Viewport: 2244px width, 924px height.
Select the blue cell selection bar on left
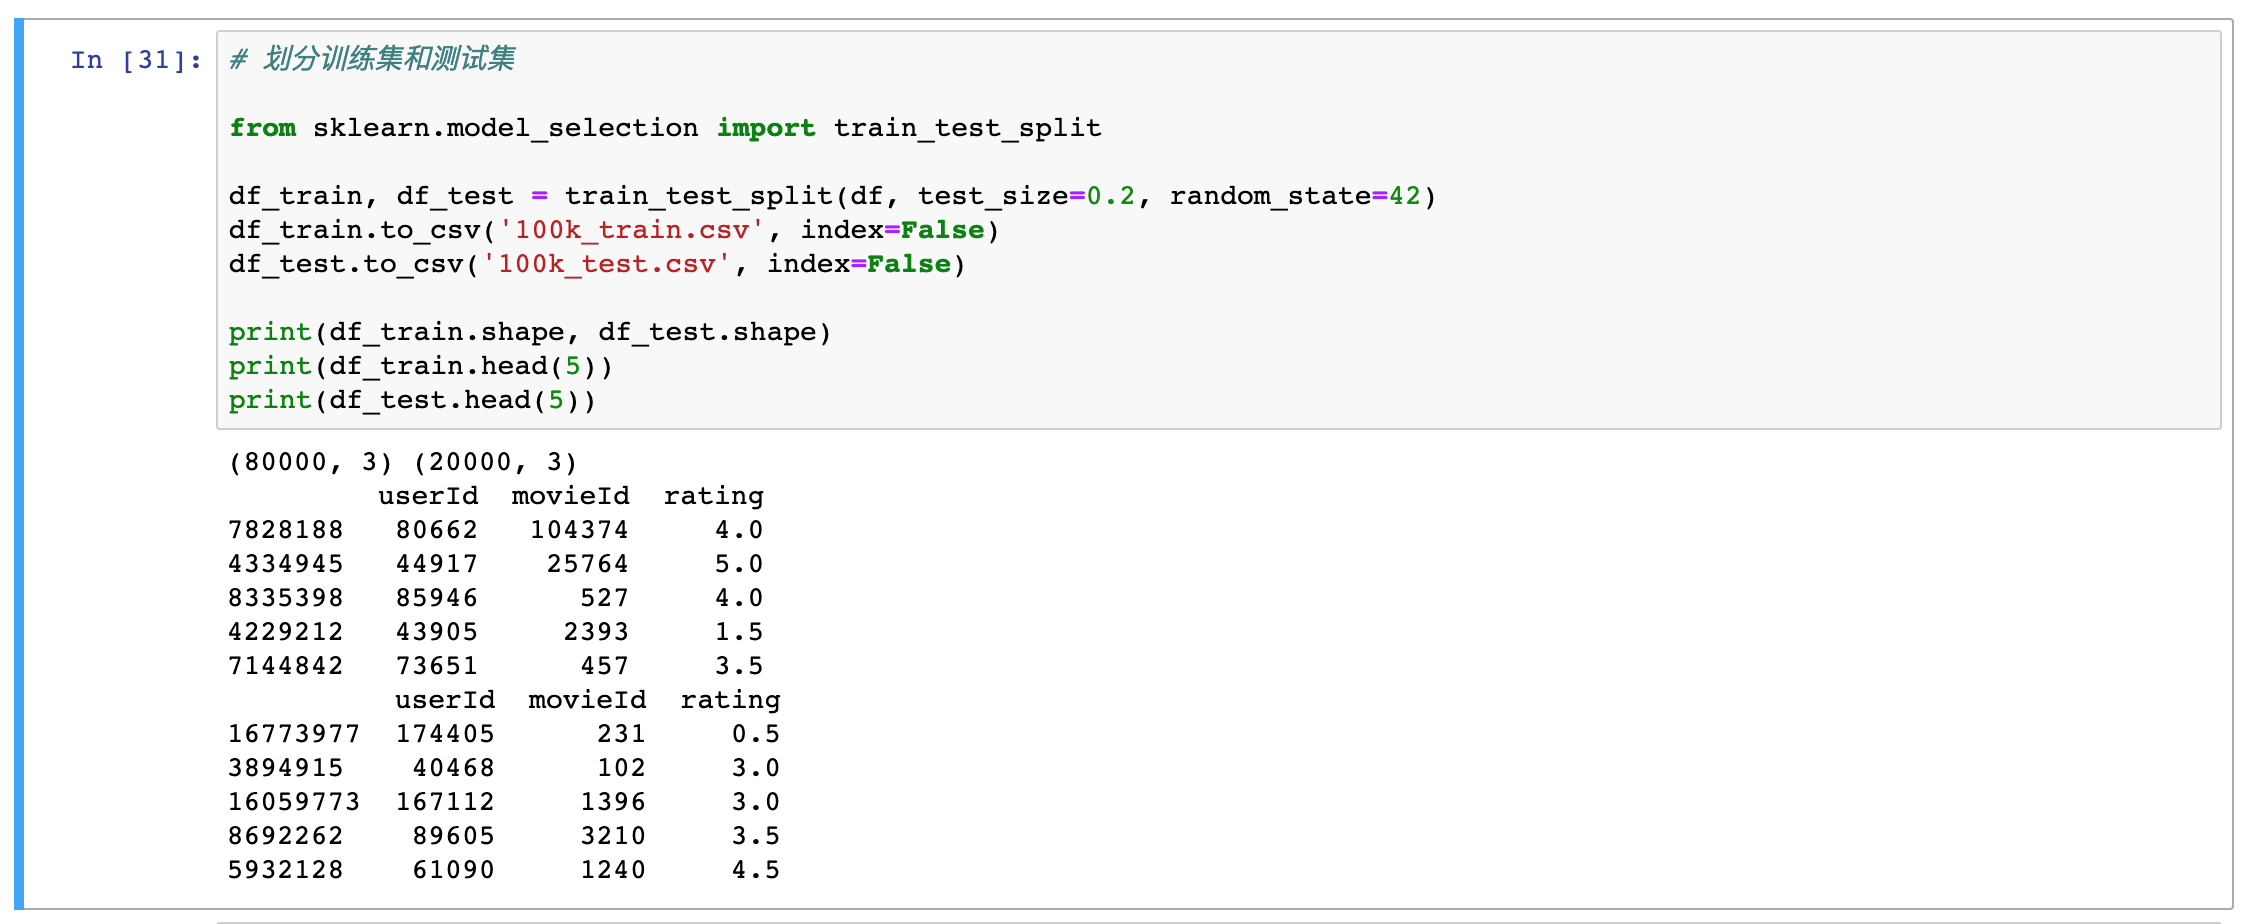click(x=18, y=462)
